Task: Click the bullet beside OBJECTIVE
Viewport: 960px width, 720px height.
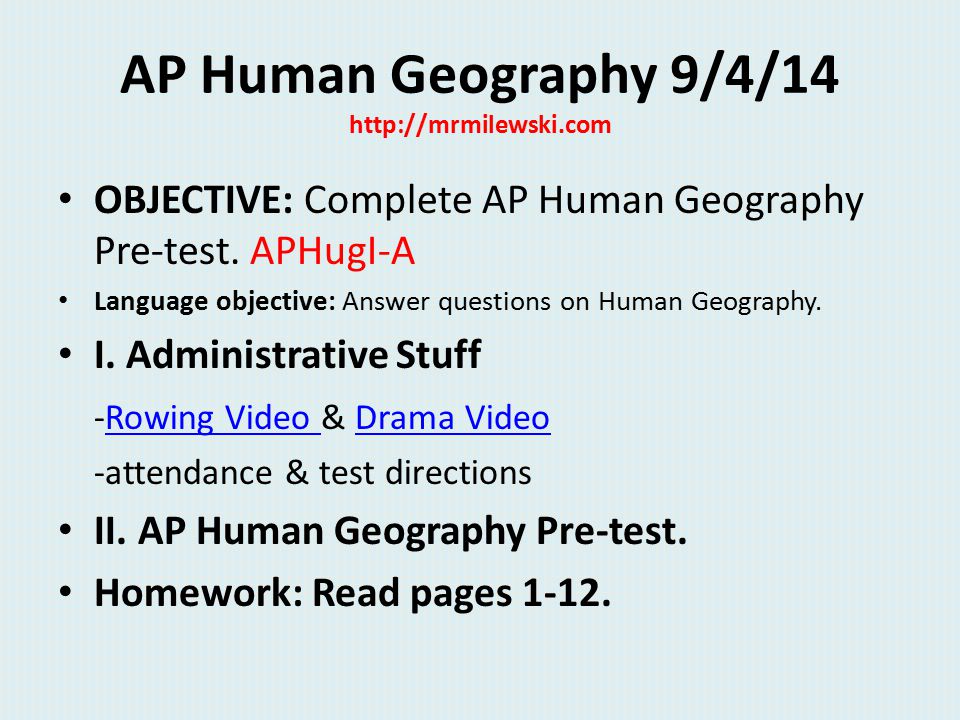Action: pyautogui.click(x=66, y=200)
